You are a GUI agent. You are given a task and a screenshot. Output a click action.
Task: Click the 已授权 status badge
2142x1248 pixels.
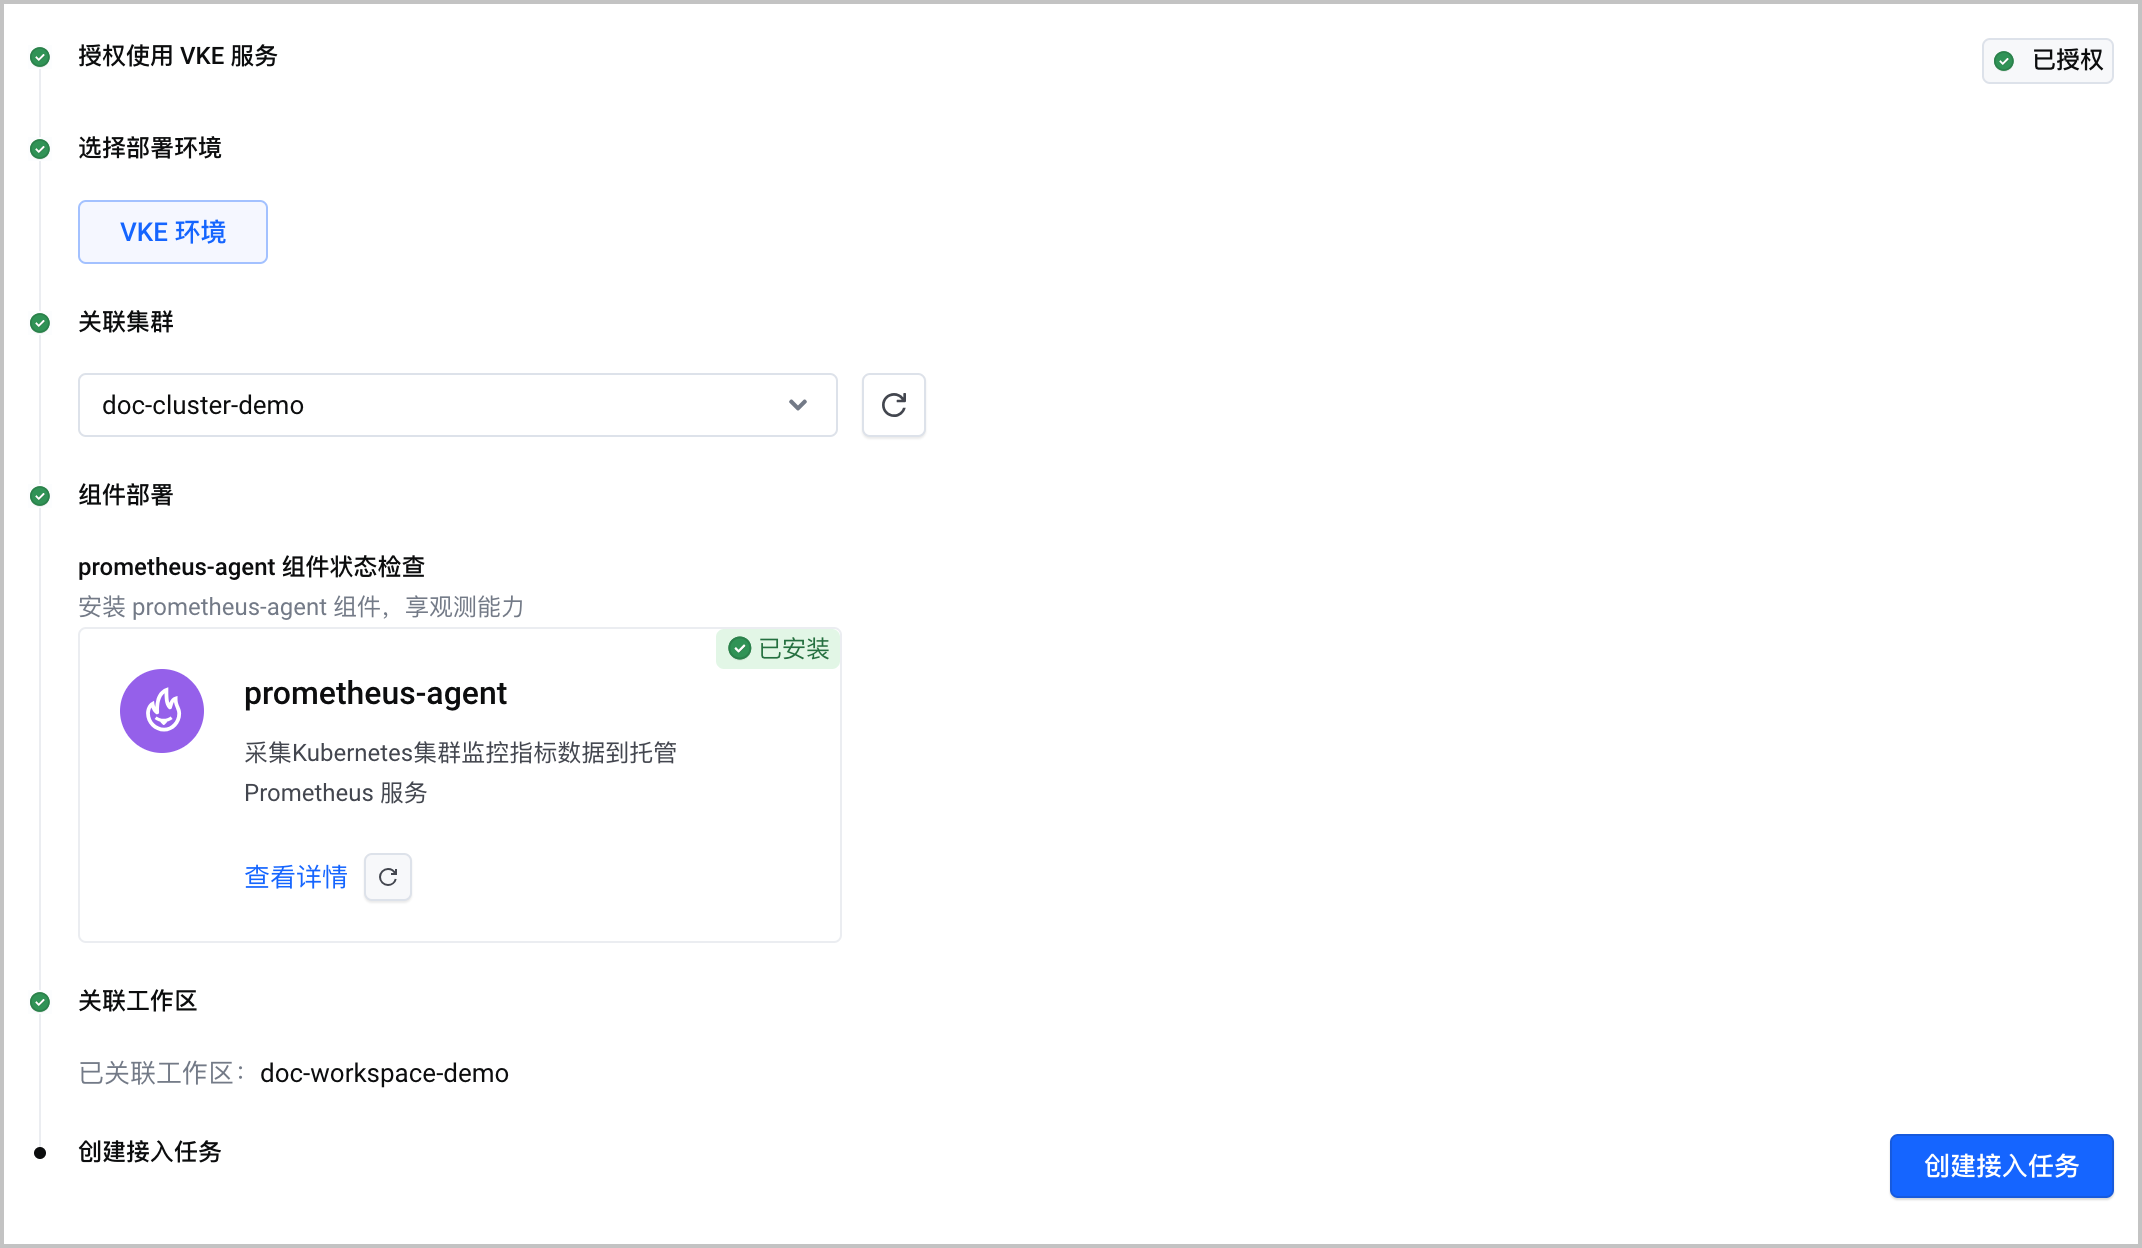2048,61
